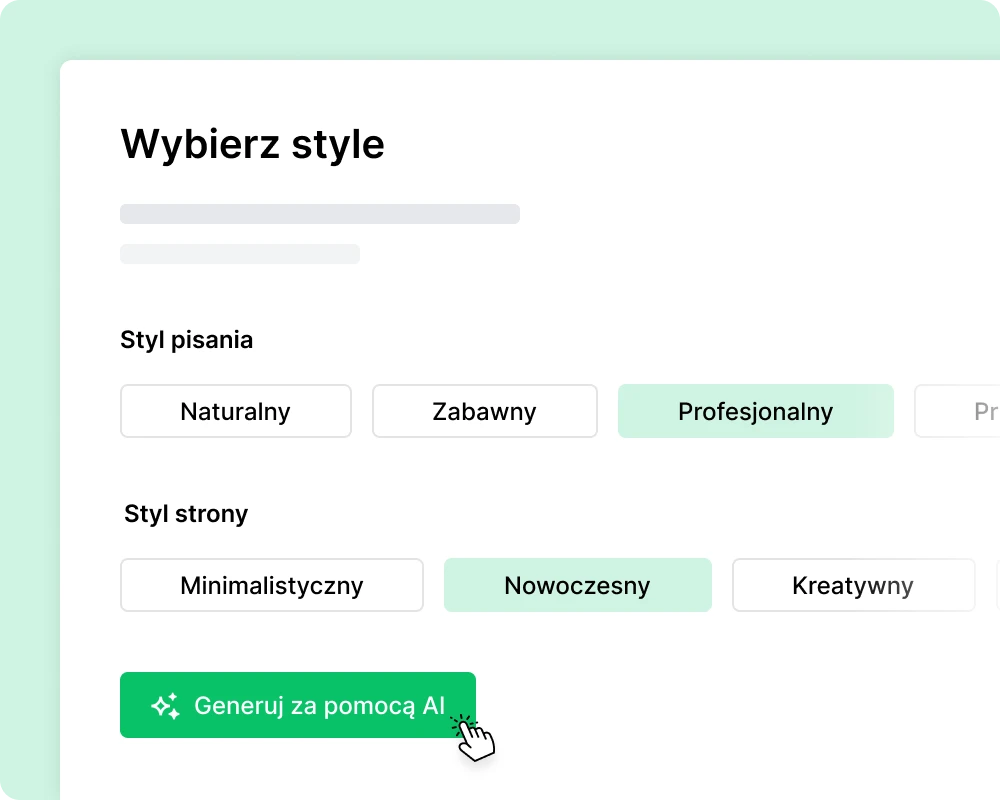
Task: Toggle the Nowoczesny page style
Action: point(577,585)
